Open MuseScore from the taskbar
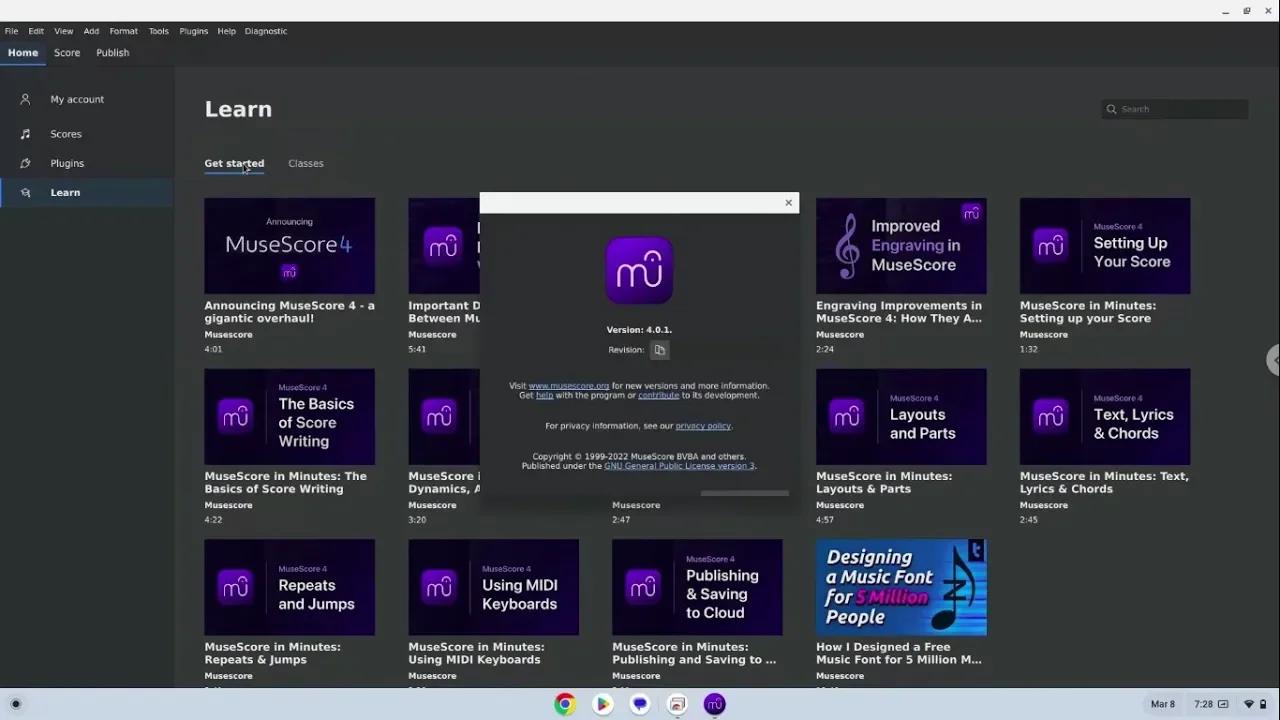Screen dimensions: 1280x720 click(714, 704)
